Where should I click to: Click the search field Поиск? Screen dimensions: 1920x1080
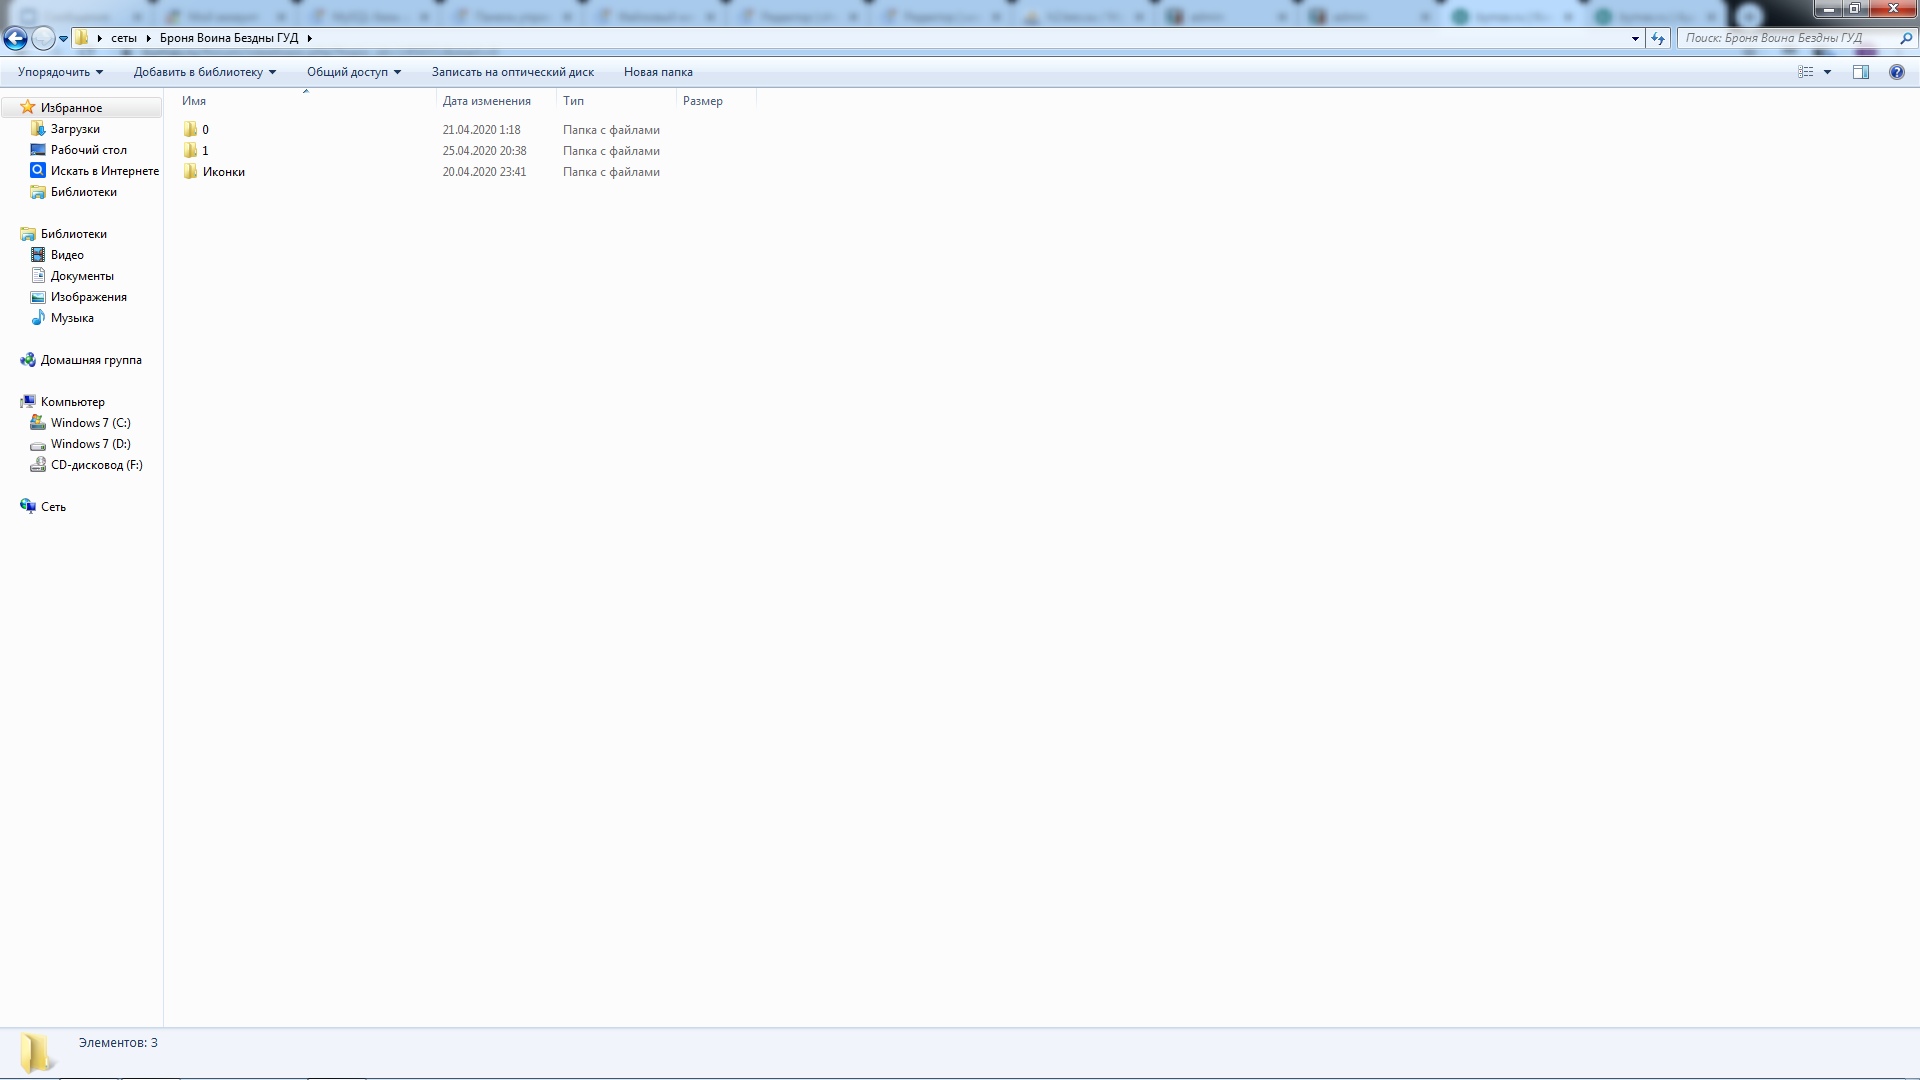click(1785, 38)
